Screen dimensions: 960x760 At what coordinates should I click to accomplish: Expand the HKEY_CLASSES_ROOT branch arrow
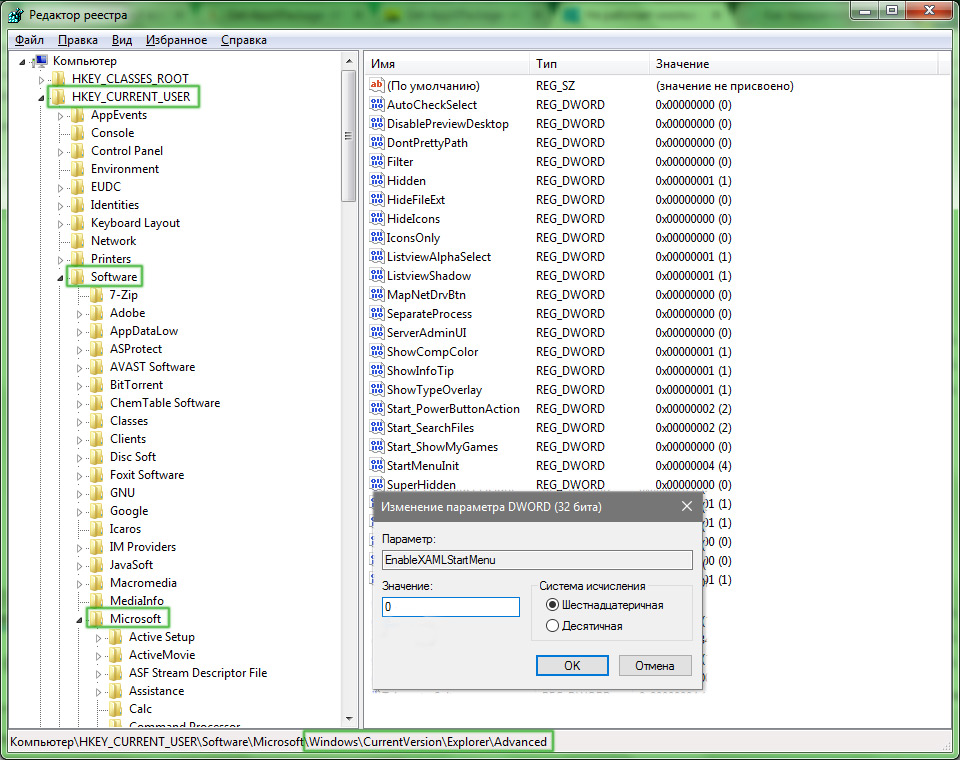[41, 79]
